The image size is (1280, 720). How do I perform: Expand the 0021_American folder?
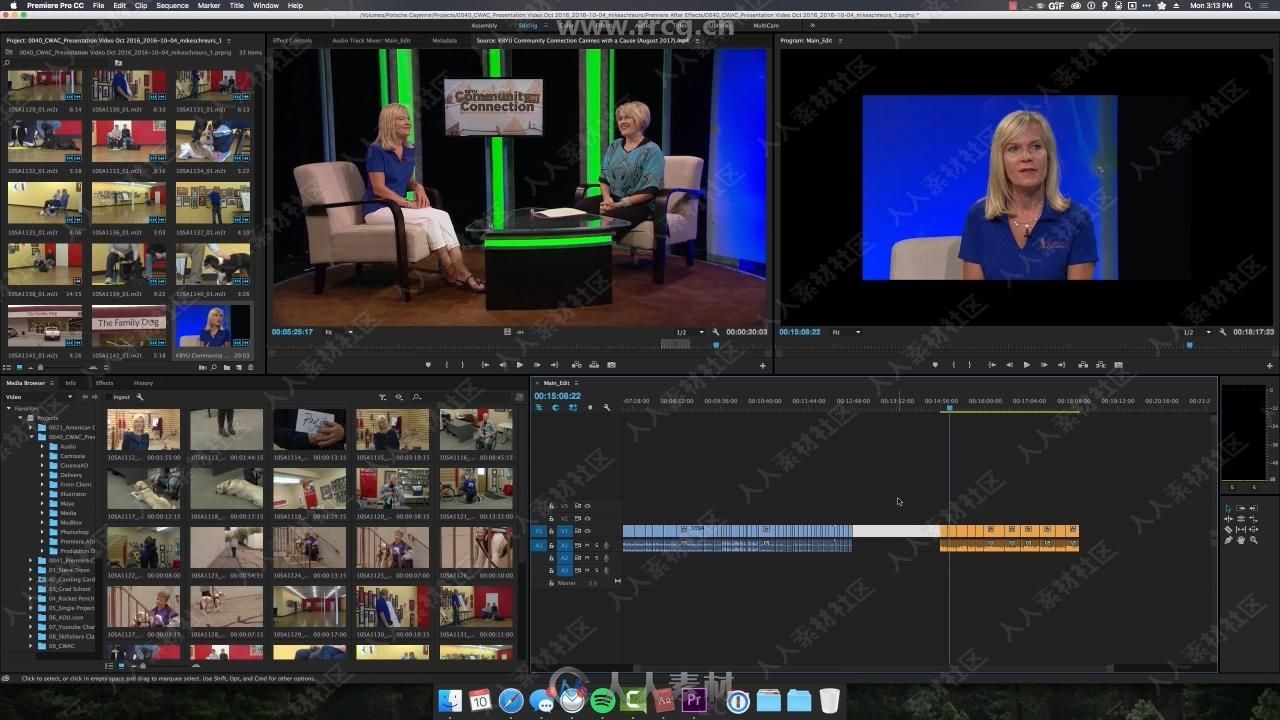(30, 428)
